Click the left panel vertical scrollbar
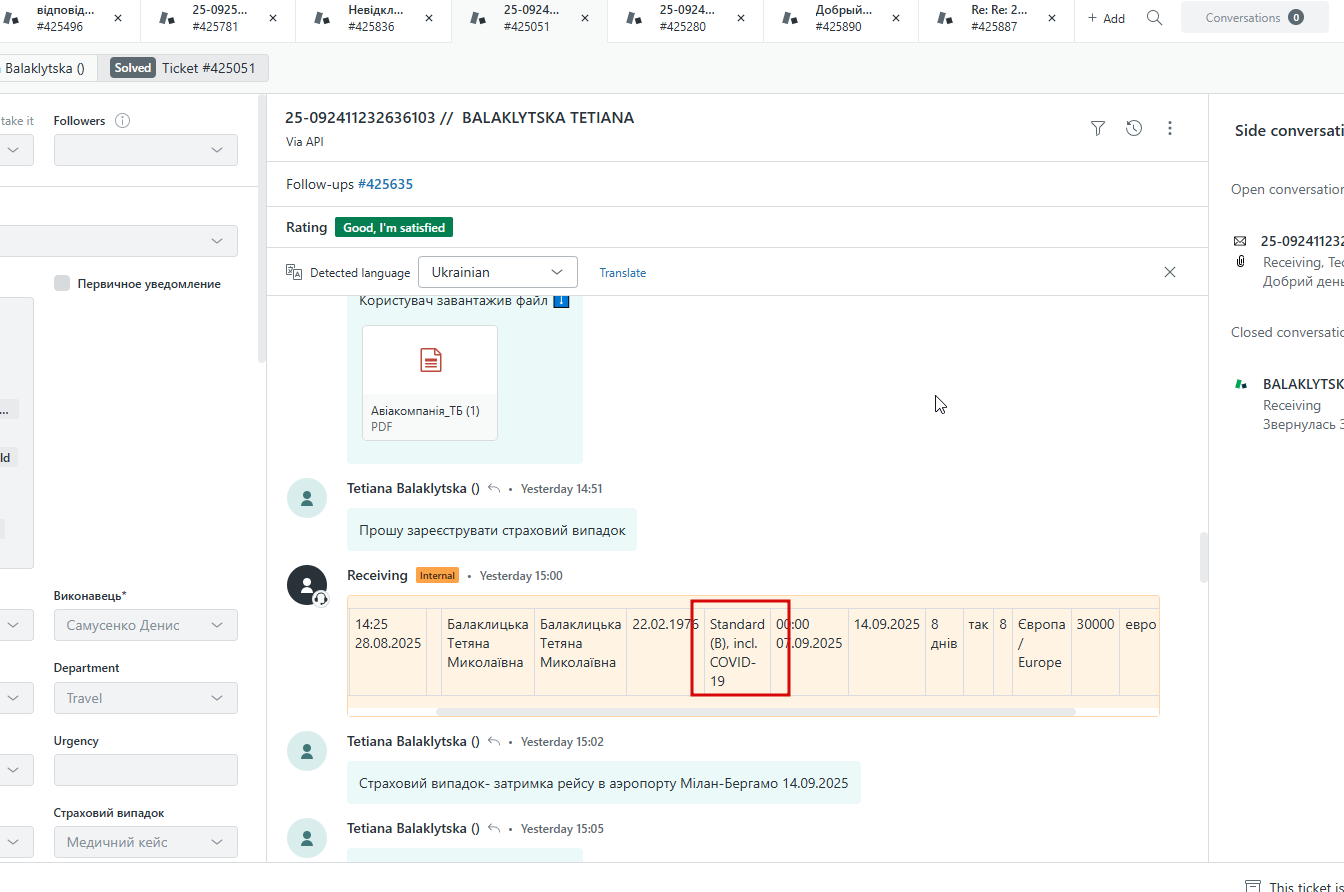1344x892 pixels. [262, 228]
